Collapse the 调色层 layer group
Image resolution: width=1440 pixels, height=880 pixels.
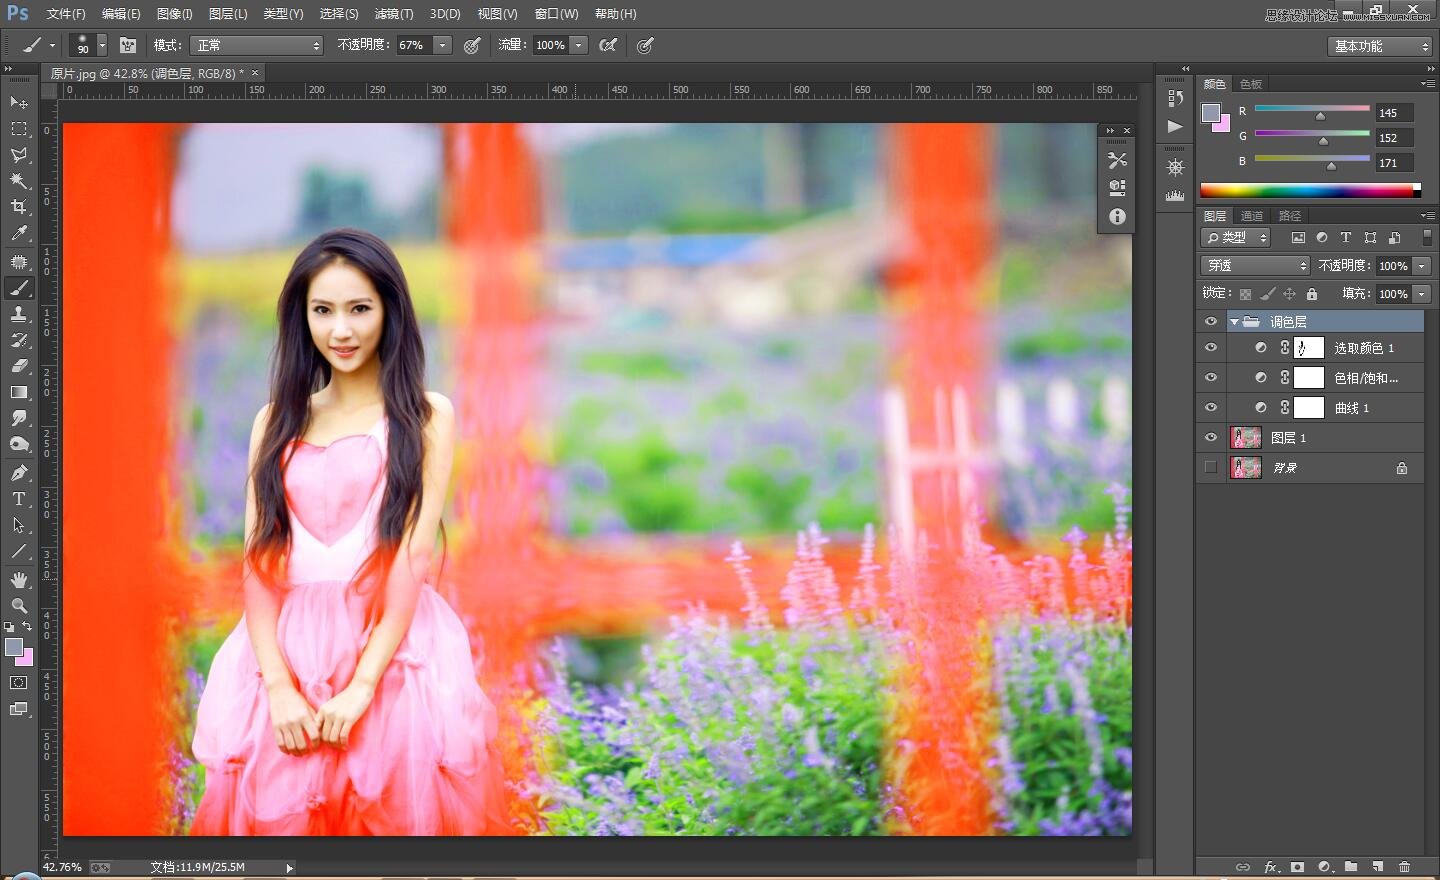tap(1234, 322)
